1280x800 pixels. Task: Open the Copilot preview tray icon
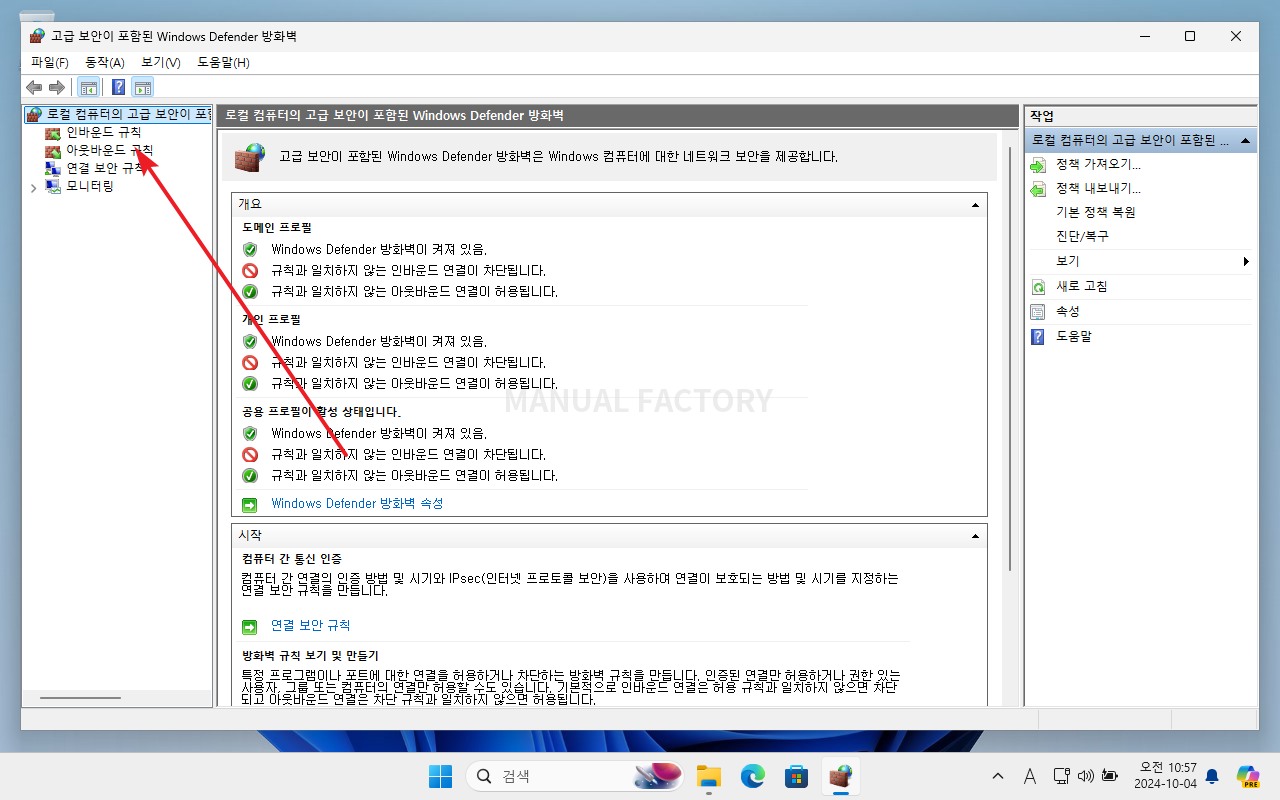click(x=1247, y=776)
